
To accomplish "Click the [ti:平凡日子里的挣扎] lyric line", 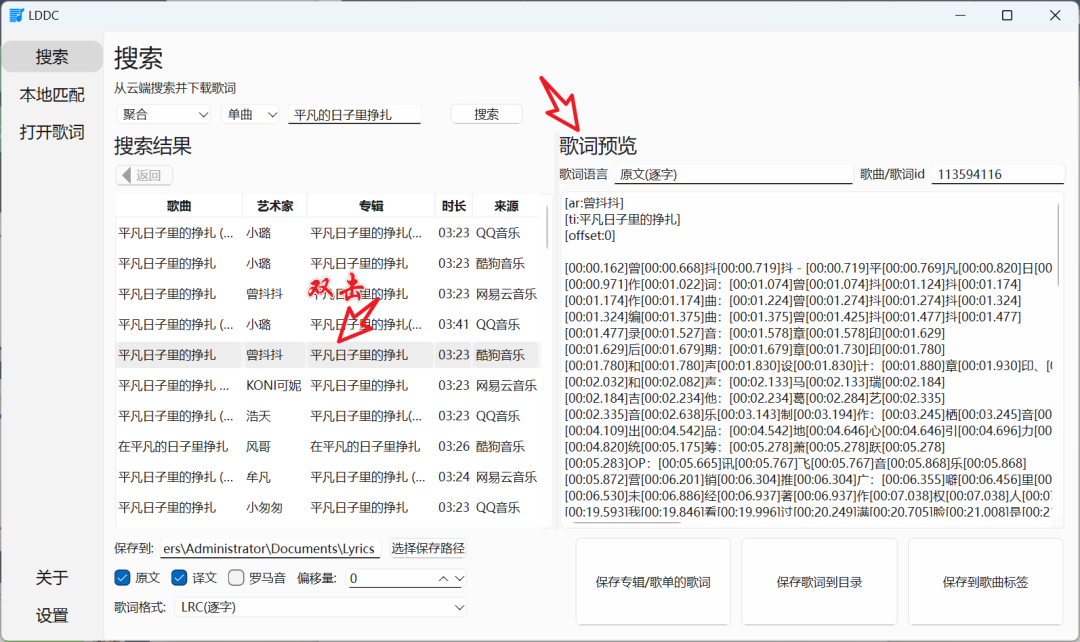I will pos(622,220).
